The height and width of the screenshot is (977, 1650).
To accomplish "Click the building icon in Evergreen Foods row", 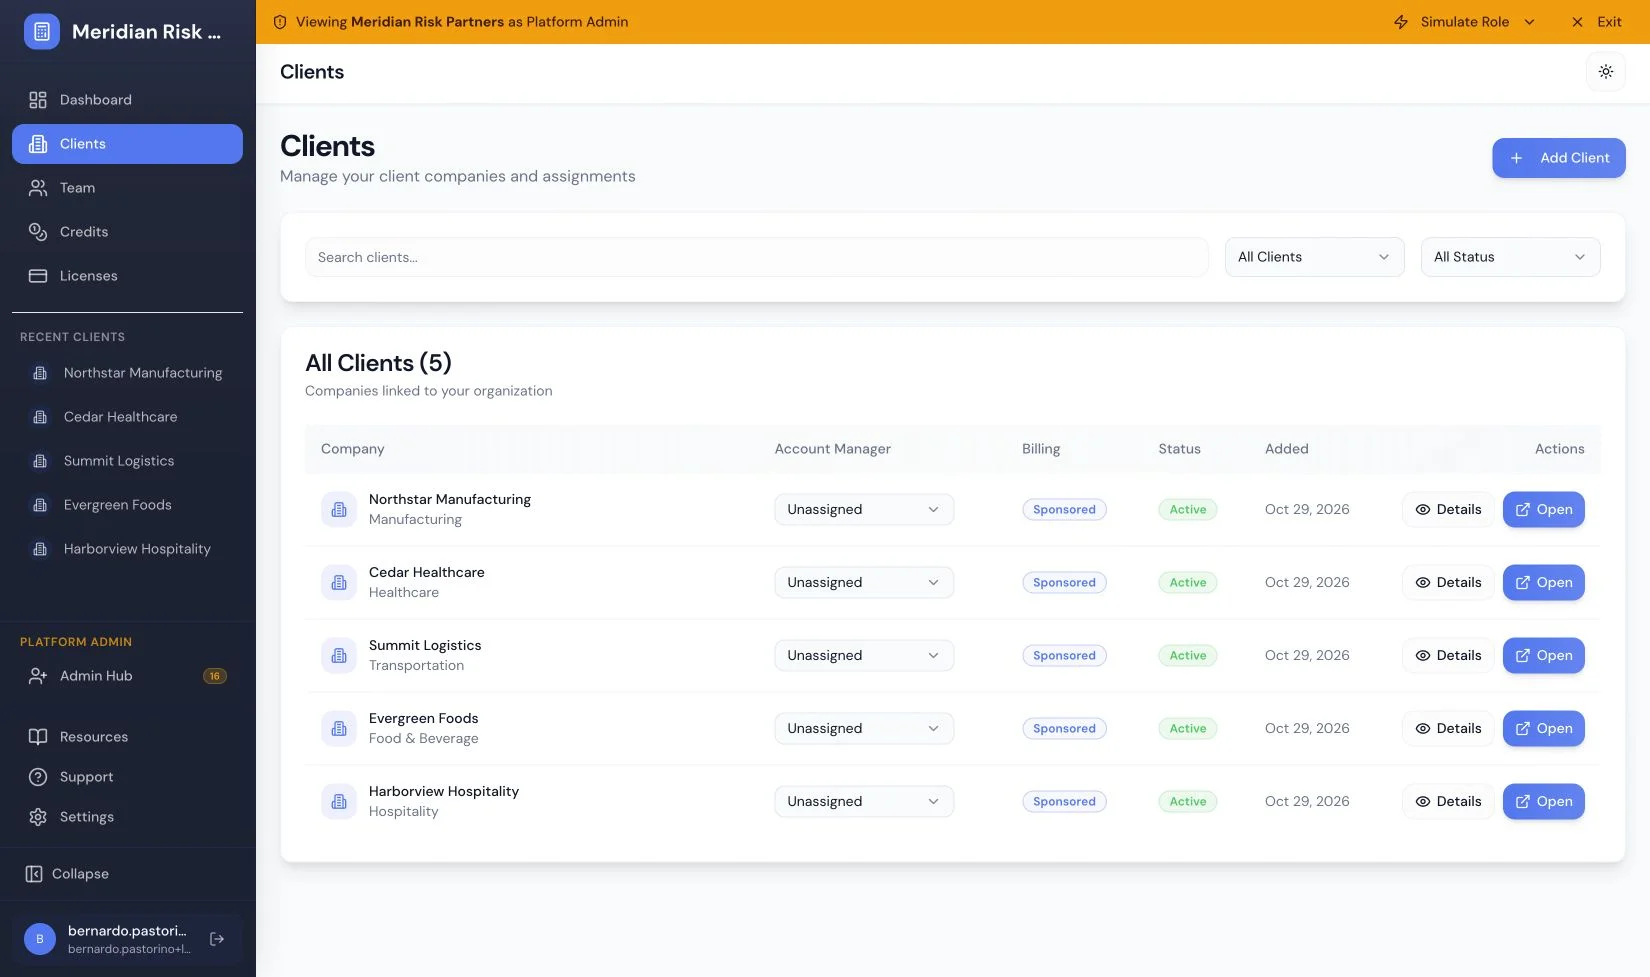I will 339,728.
